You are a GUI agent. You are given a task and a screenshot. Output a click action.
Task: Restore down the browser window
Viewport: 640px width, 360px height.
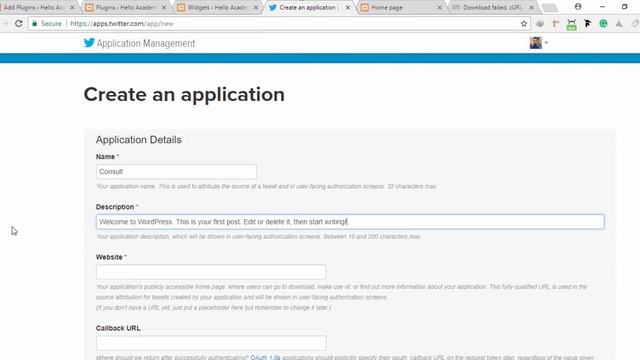coord(624,7)
